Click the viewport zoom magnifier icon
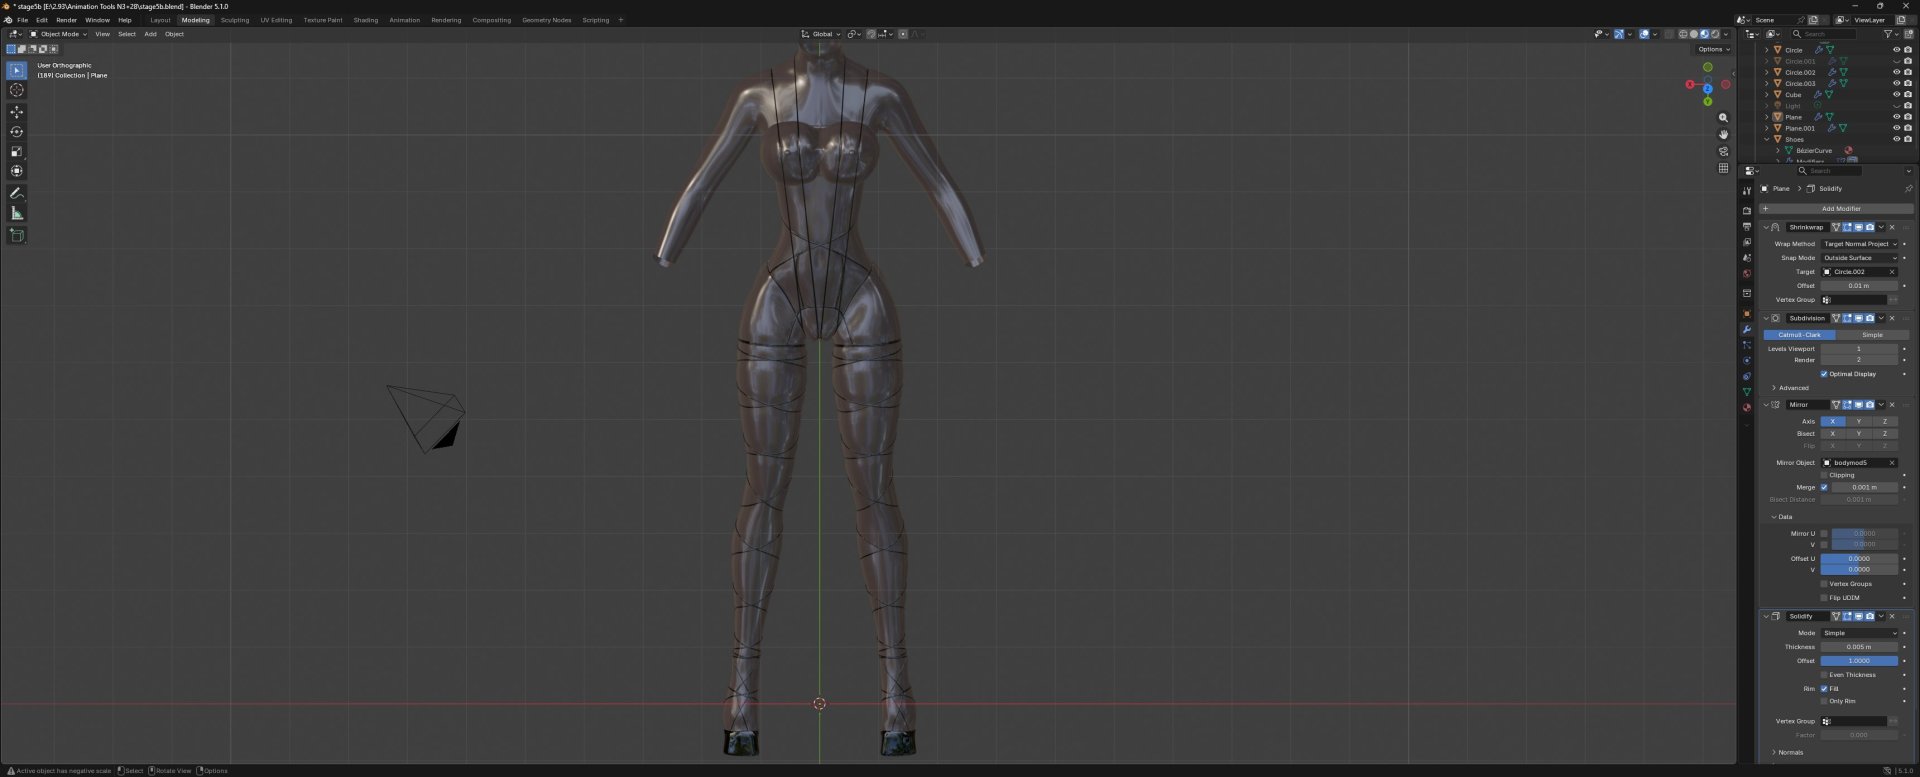The height and width of the screenshot is (777, 1920). [x=1723, y=118]
